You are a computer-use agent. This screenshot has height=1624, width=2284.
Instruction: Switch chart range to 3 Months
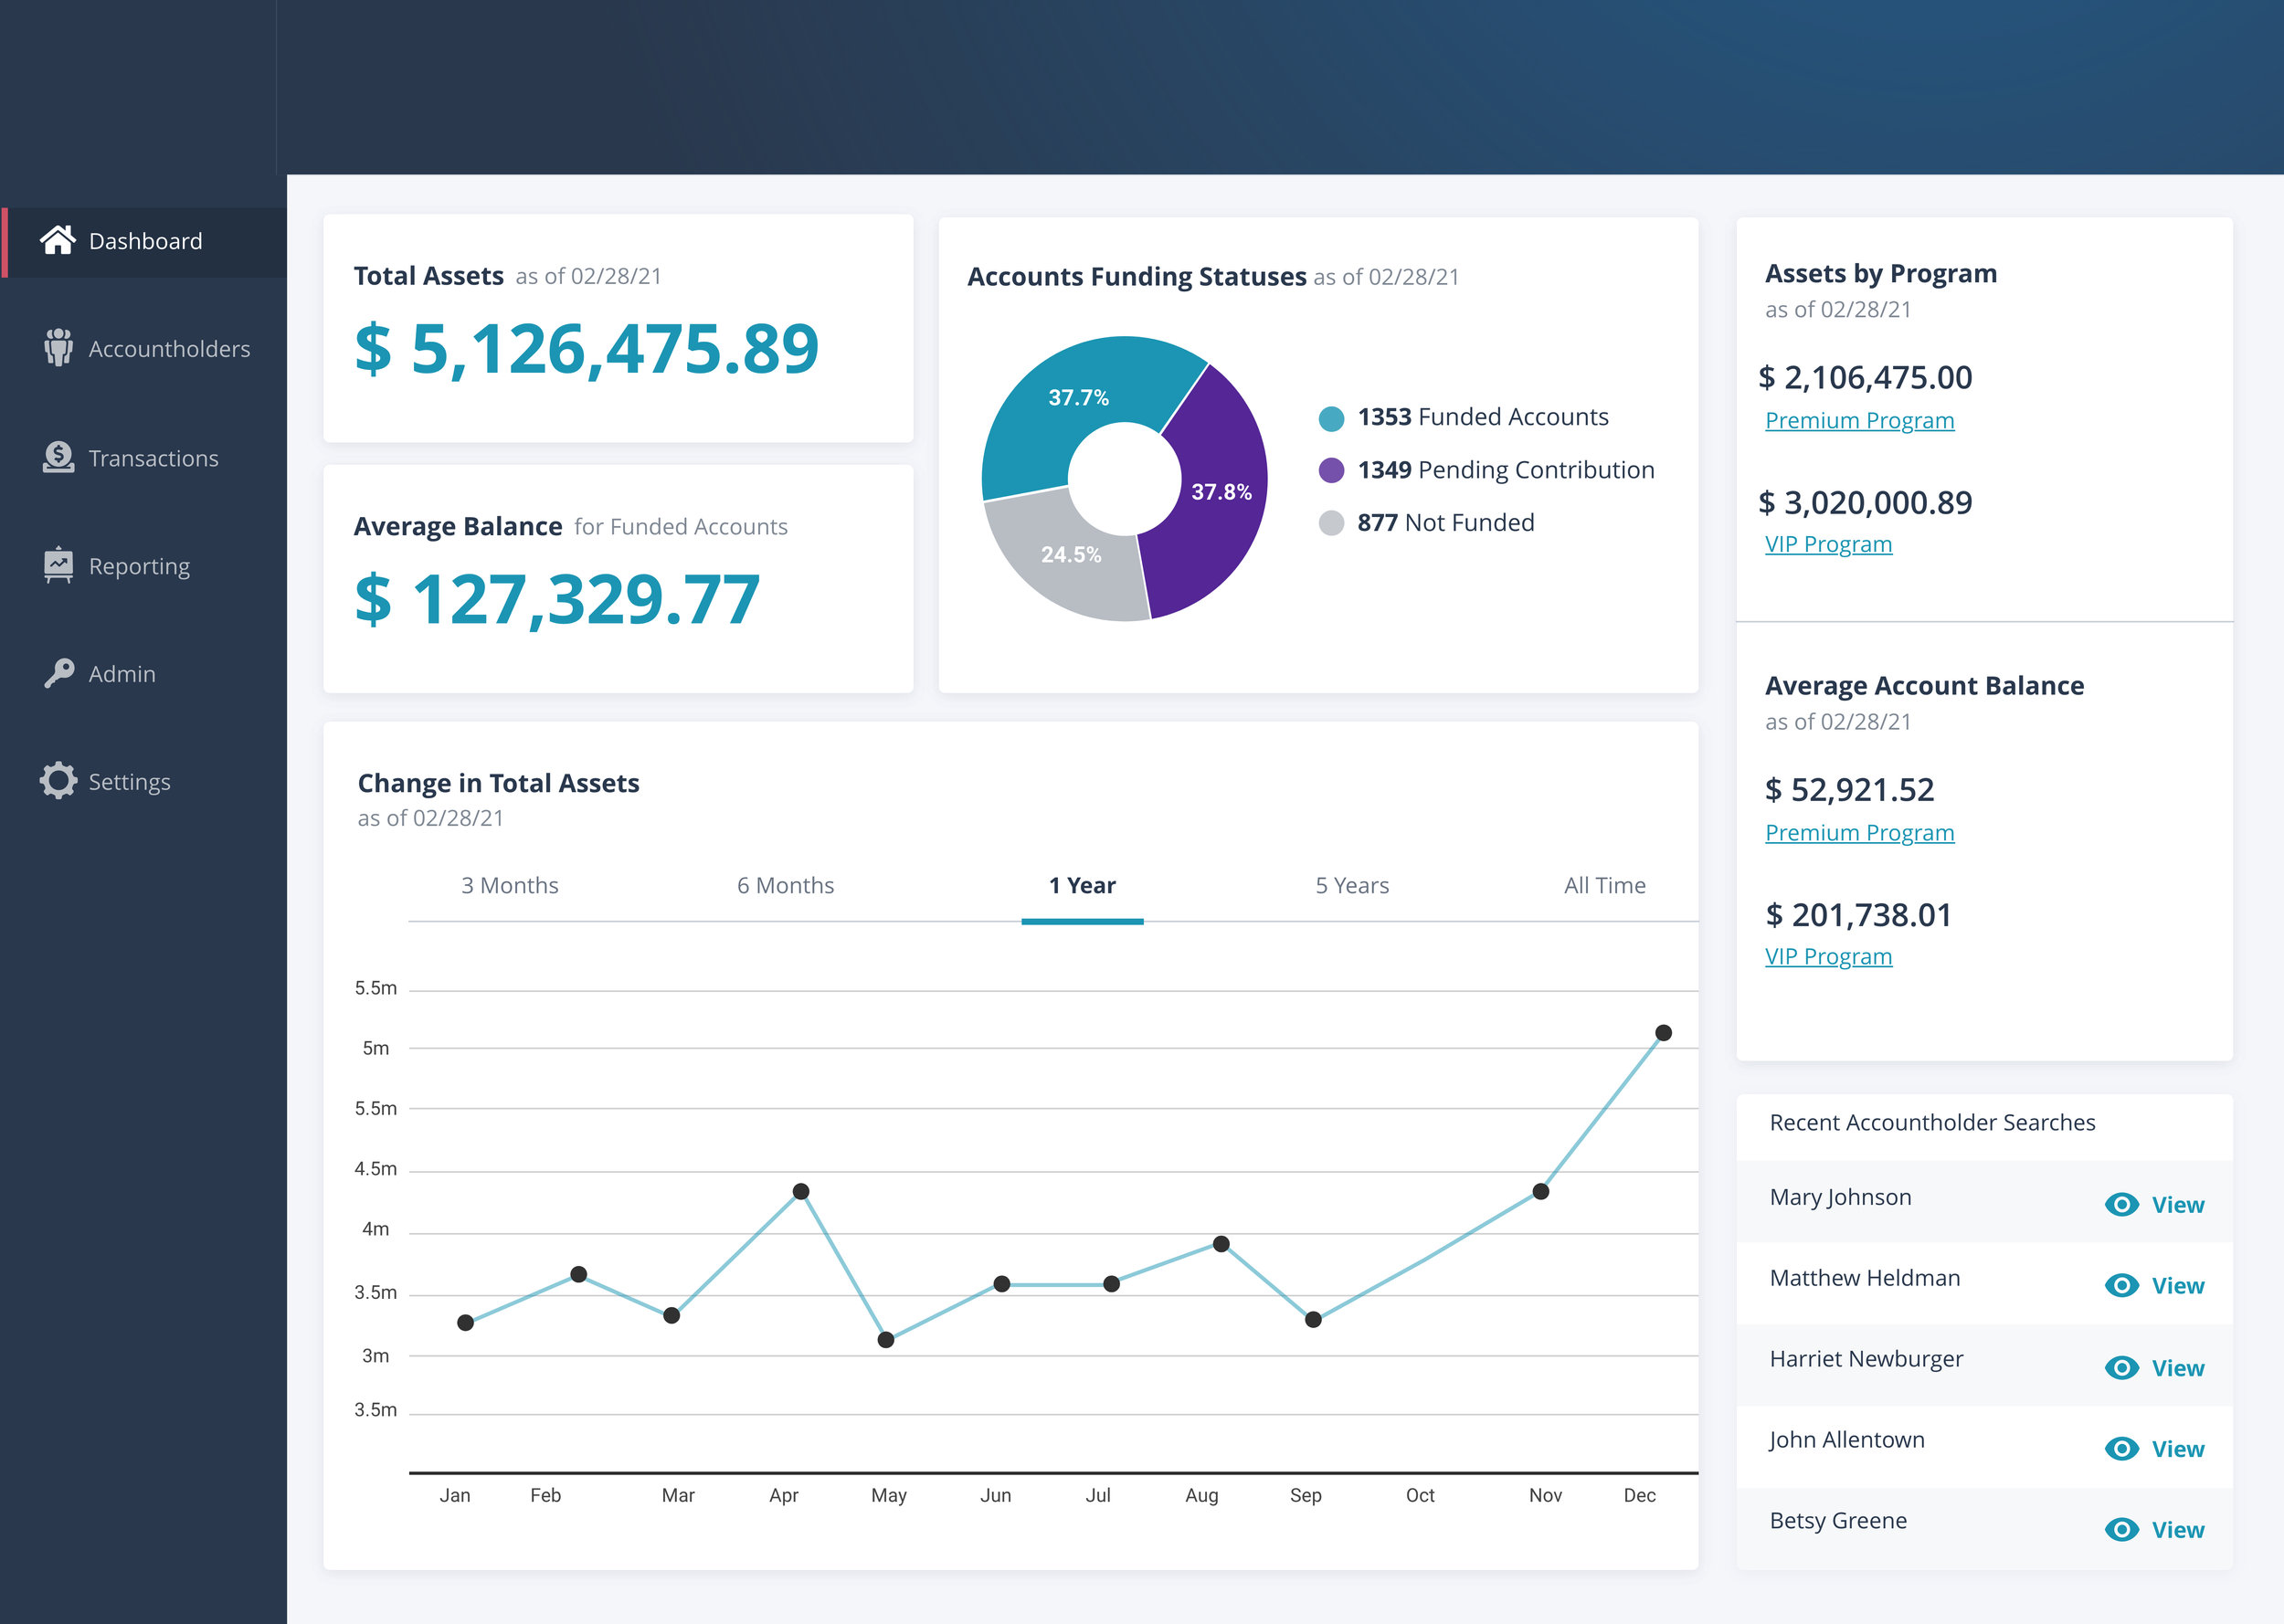point(509,885)
